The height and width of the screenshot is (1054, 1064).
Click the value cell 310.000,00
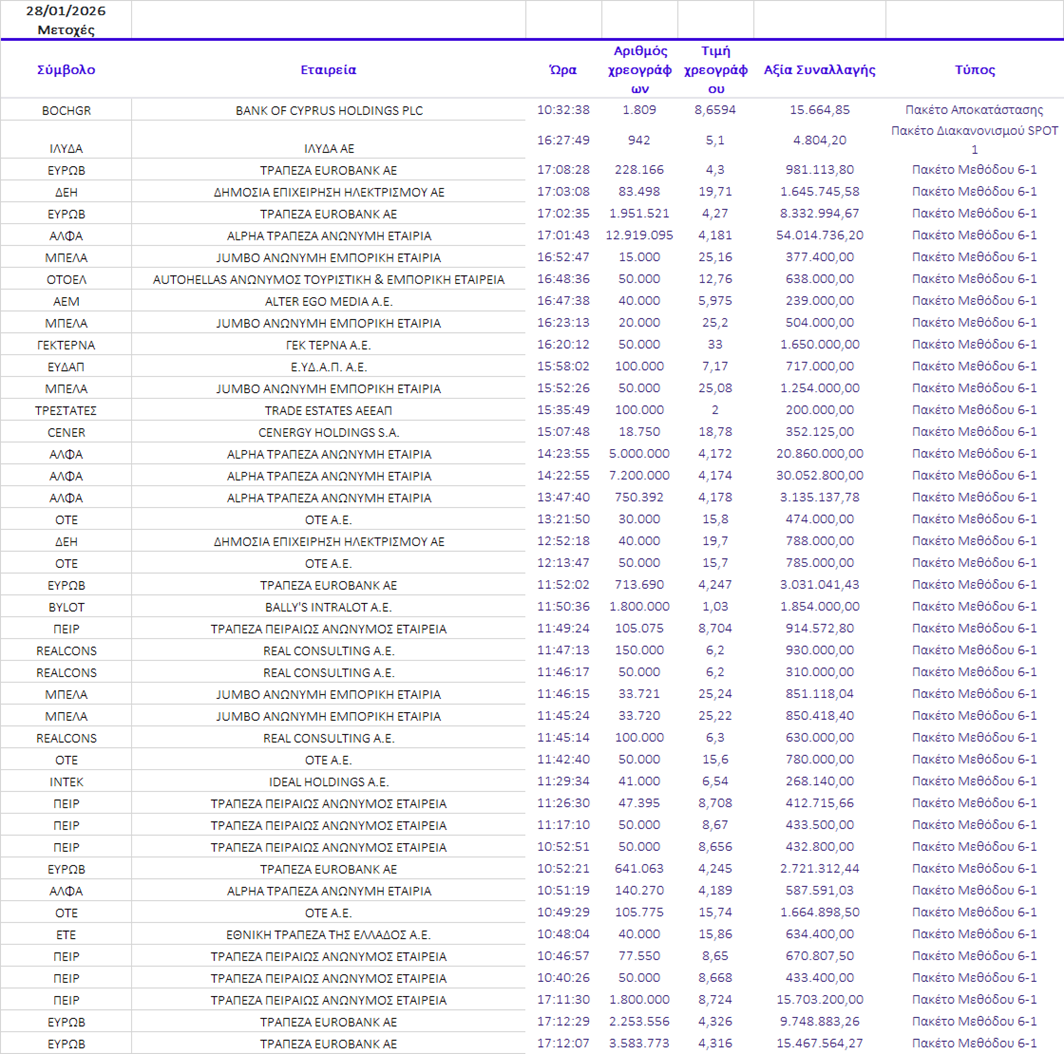(x=820, y=672)
